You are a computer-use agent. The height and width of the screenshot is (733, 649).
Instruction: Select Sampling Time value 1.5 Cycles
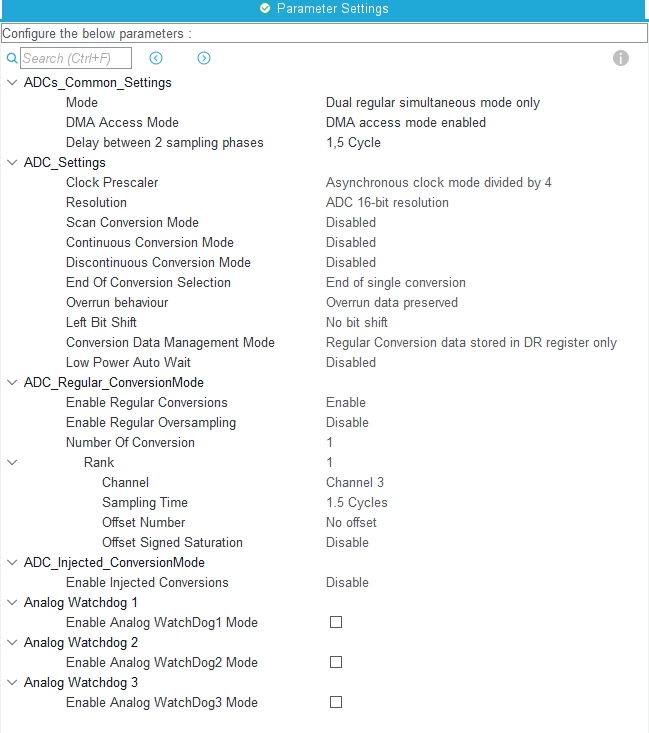[356, 503]
